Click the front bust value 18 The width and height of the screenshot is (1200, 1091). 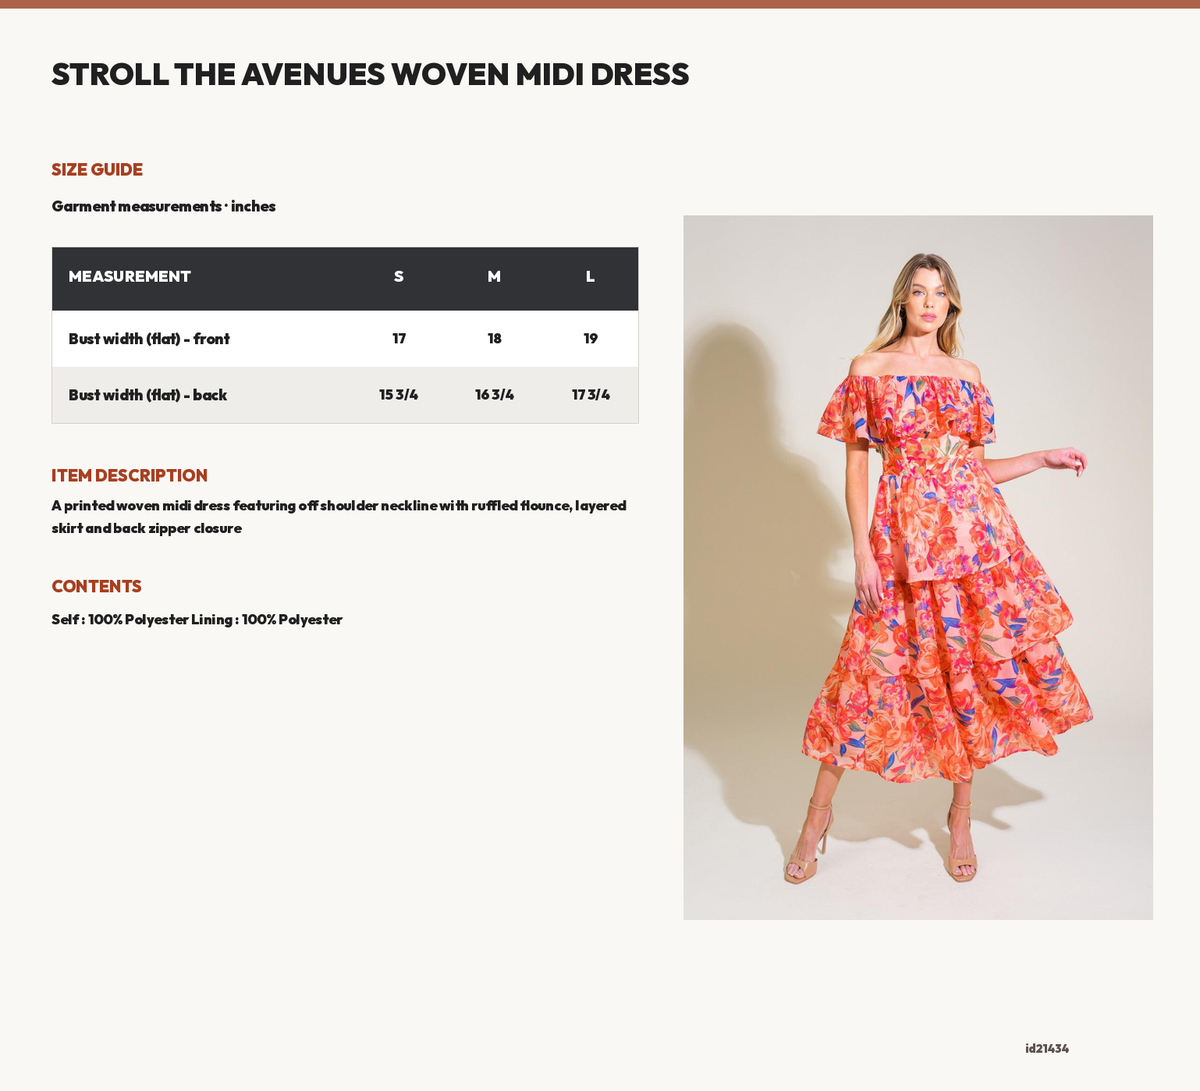pos(494,339)
